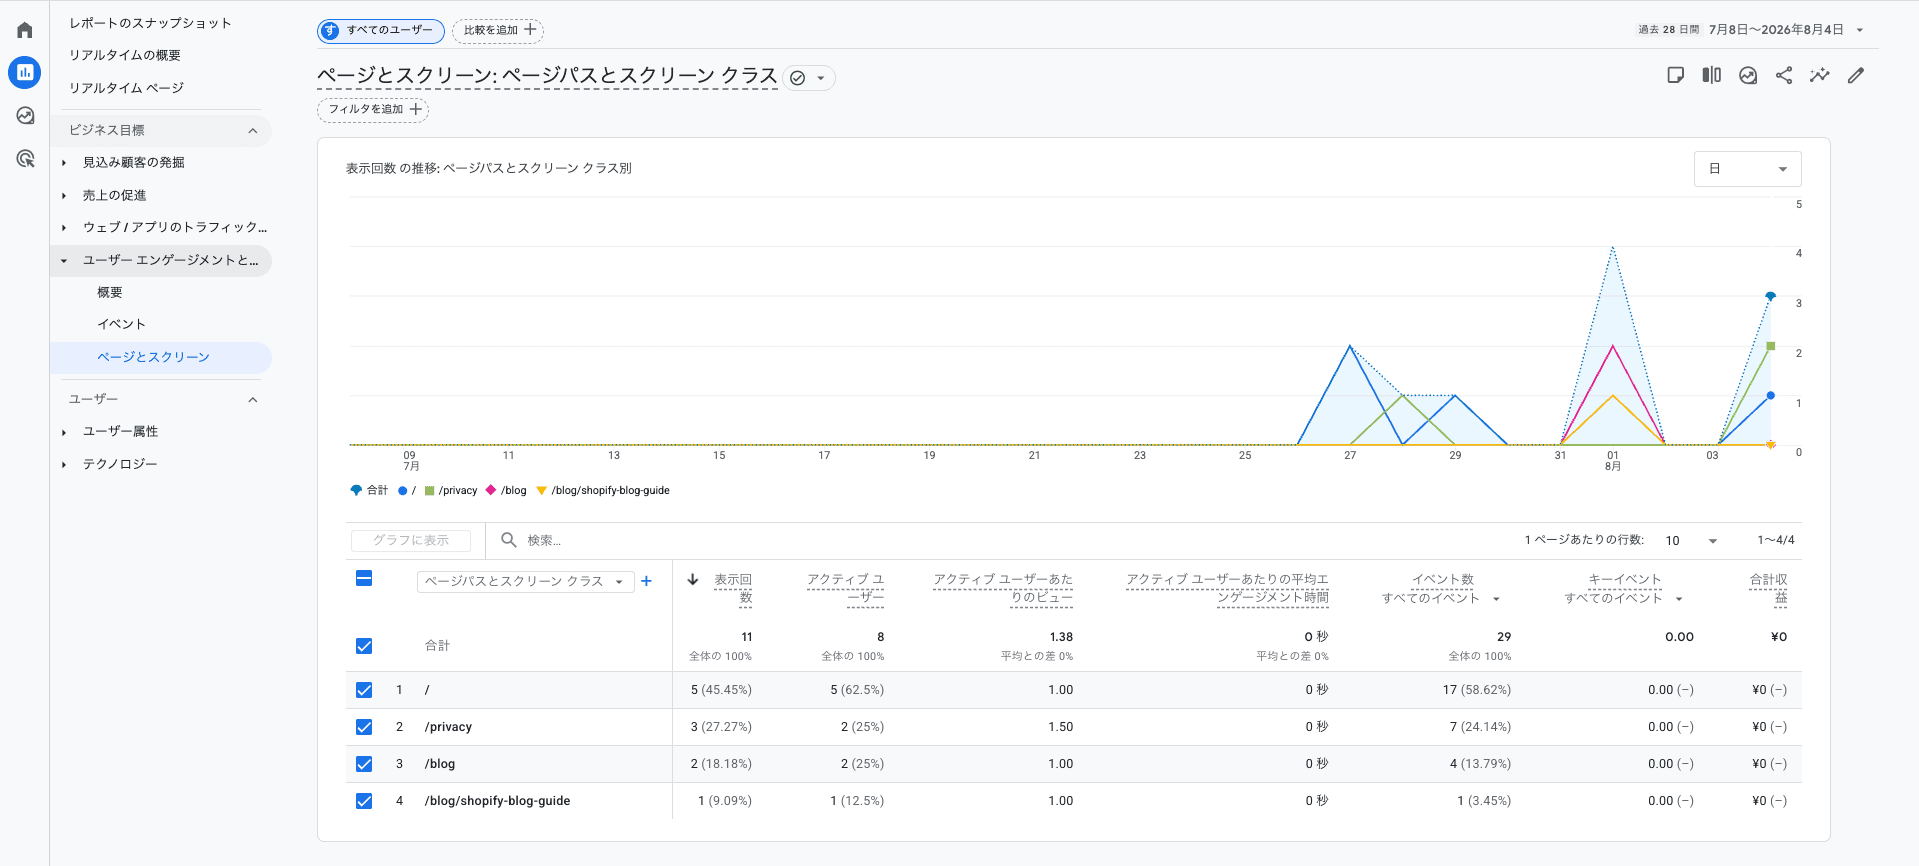This screenshot has width=1919, height=866.
Task: Click the plus in 比較を追加 chip
Action: point(530,30)
